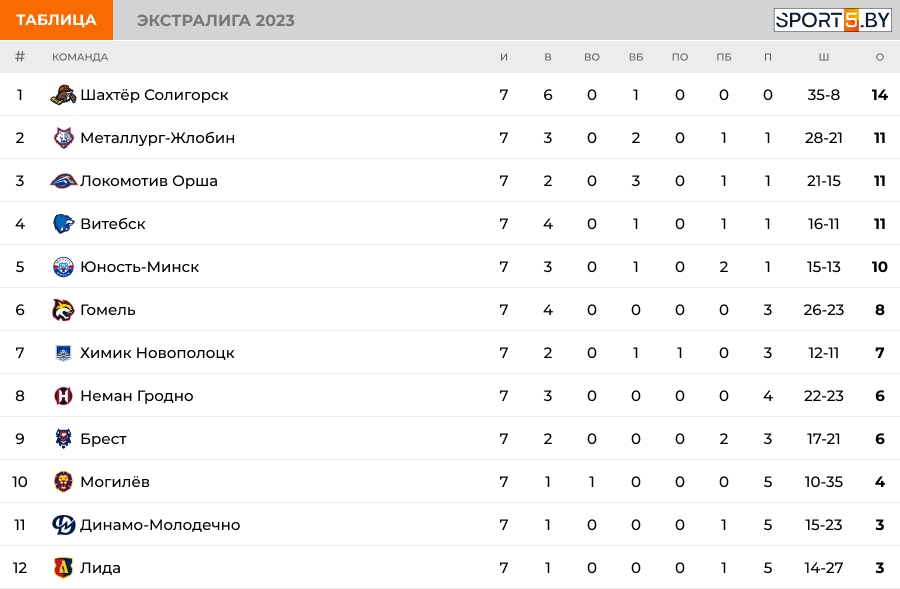Click the Витебск bear logo
The image size is (900, 589).
point(63,223)
